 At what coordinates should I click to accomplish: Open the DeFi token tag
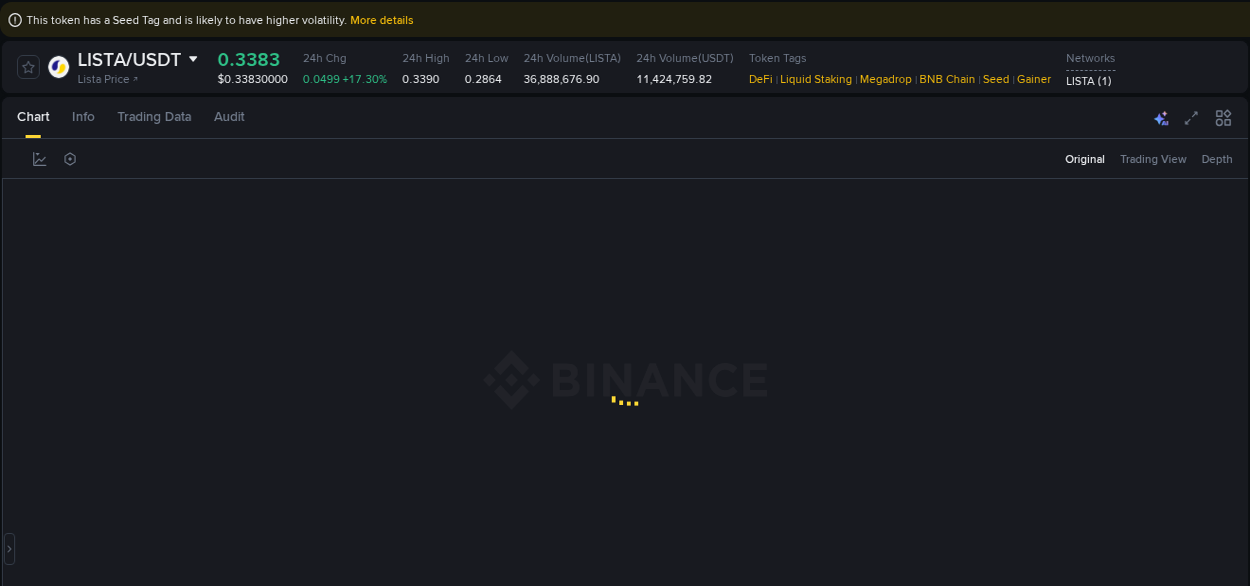click(759, 79)
